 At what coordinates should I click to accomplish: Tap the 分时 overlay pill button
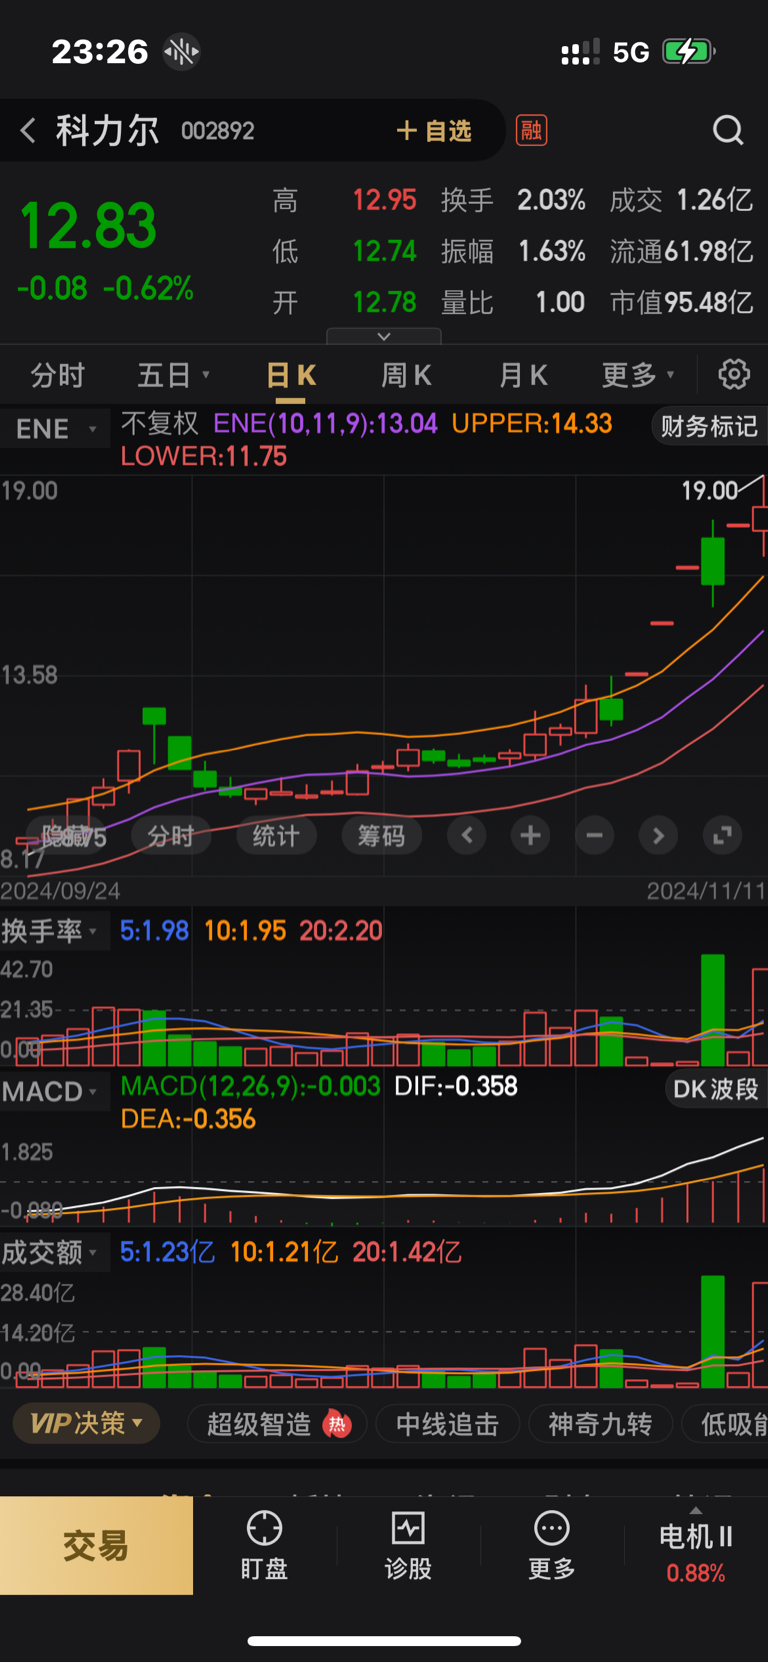pyautogui.click(x=170, y=836)
